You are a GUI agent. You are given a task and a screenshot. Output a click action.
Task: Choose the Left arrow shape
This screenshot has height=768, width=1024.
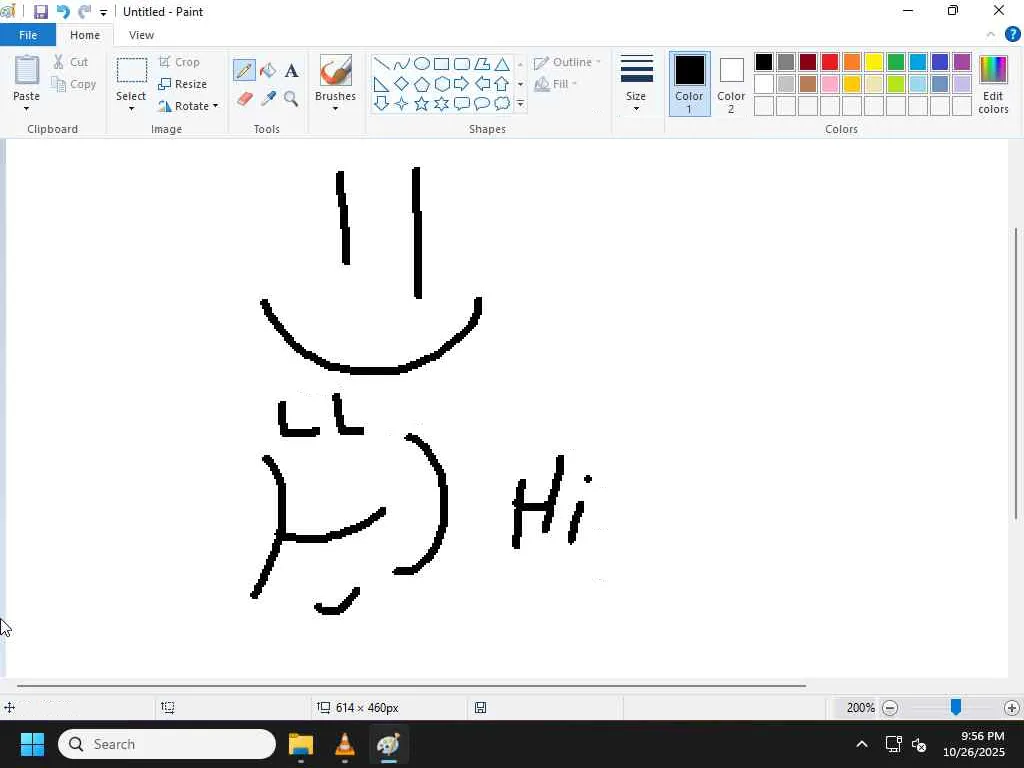tap(482, 84)
